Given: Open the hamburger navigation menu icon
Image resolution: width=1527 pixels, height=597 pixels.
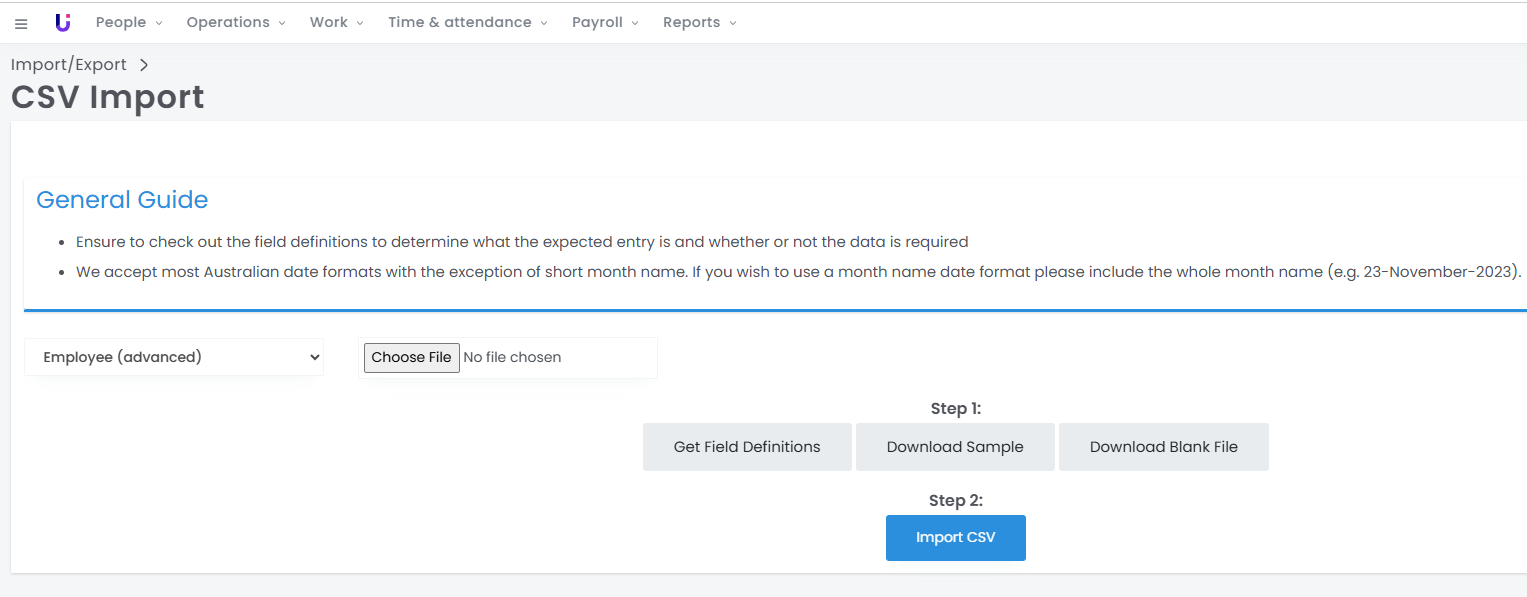Looking at the screenshot, I should click(x=21, y=23).
